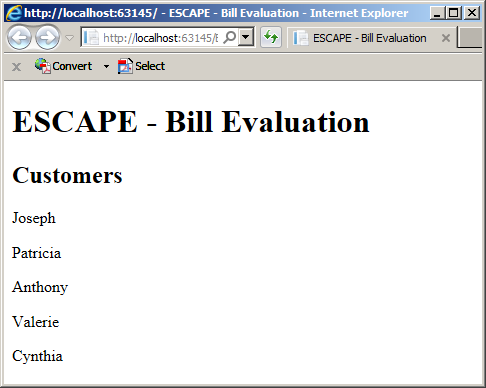Screen dimensions: 486x388
Task: Click the page icon in address bar
Action: pyautogui.click(x=91, y=38)
